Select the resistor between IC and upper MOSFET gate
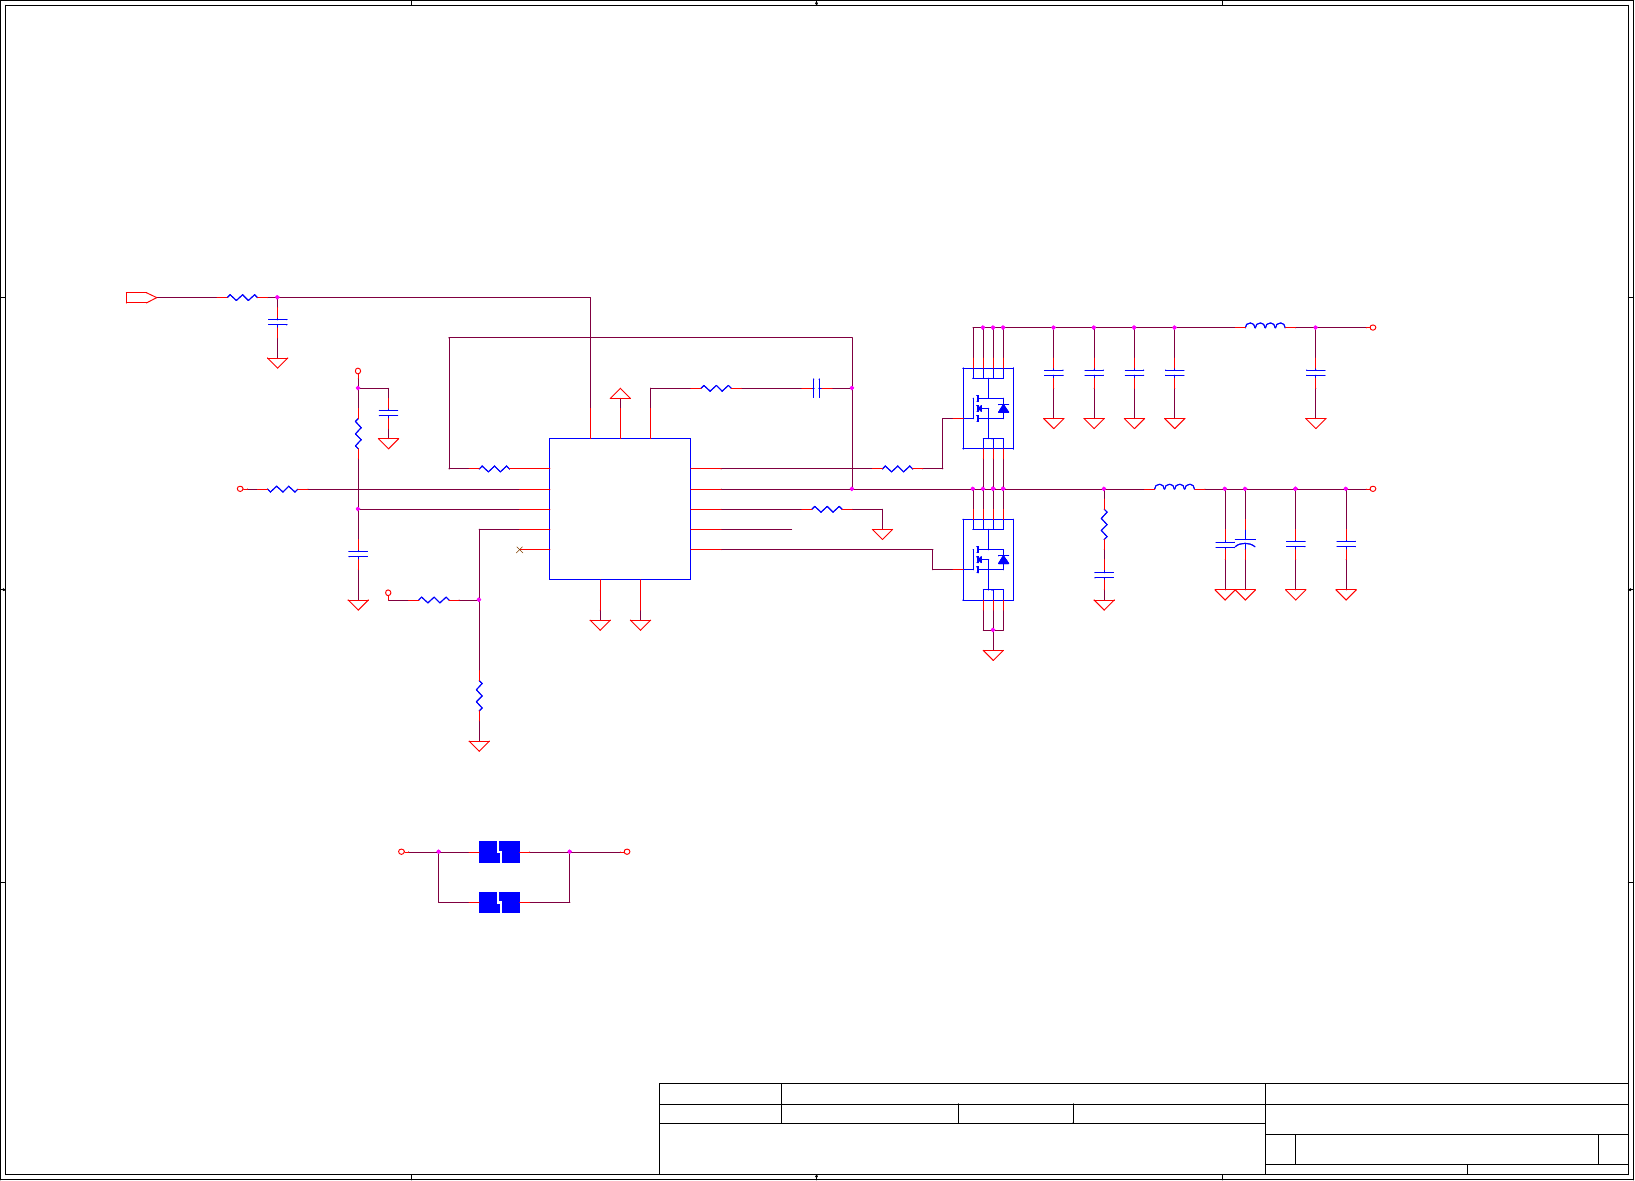The height and width of the screenshot is (1181, 1635). pos(898,468)
